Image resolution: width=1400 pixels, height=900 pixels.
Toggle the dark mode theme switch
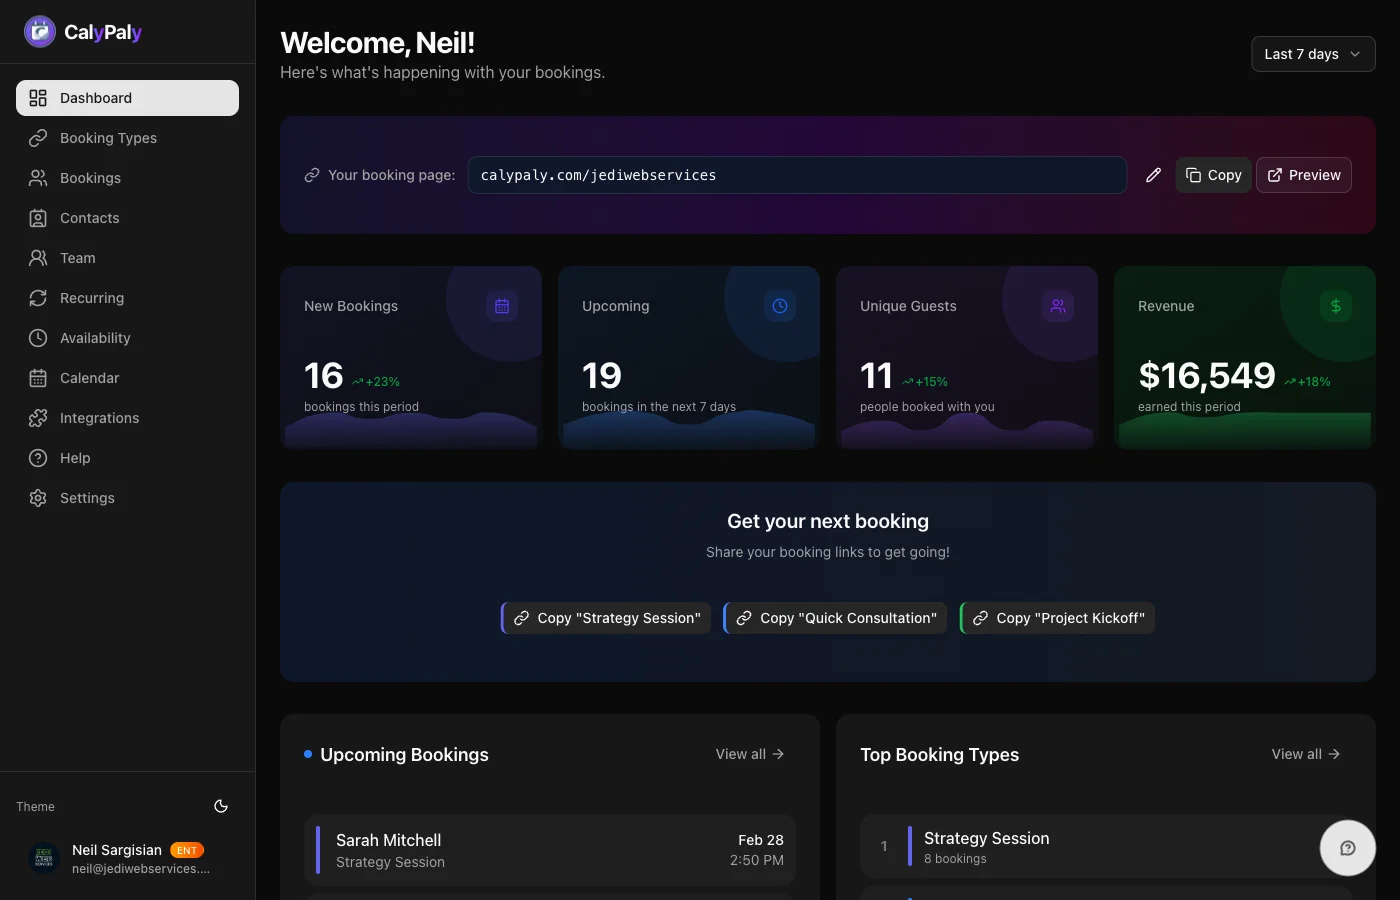[220, 806]
